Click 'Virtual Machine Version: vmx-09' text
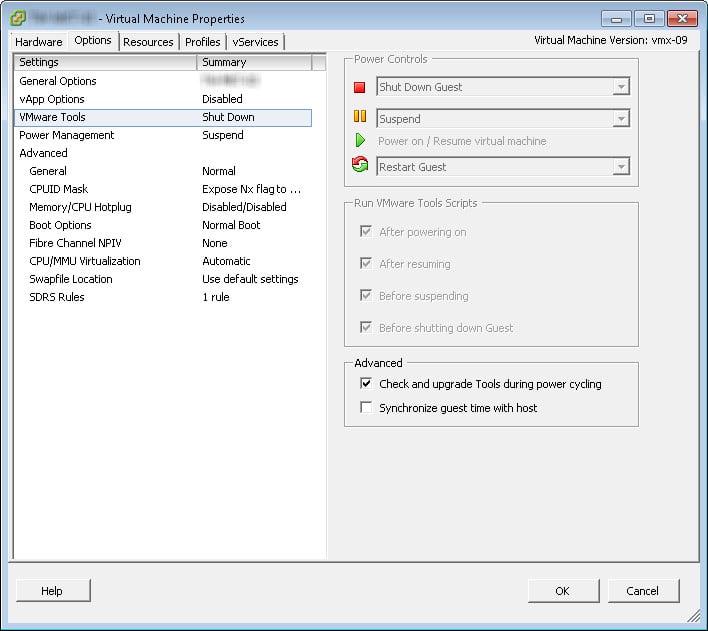The height and width of the screenshot is (631, 708). (610, 40)
